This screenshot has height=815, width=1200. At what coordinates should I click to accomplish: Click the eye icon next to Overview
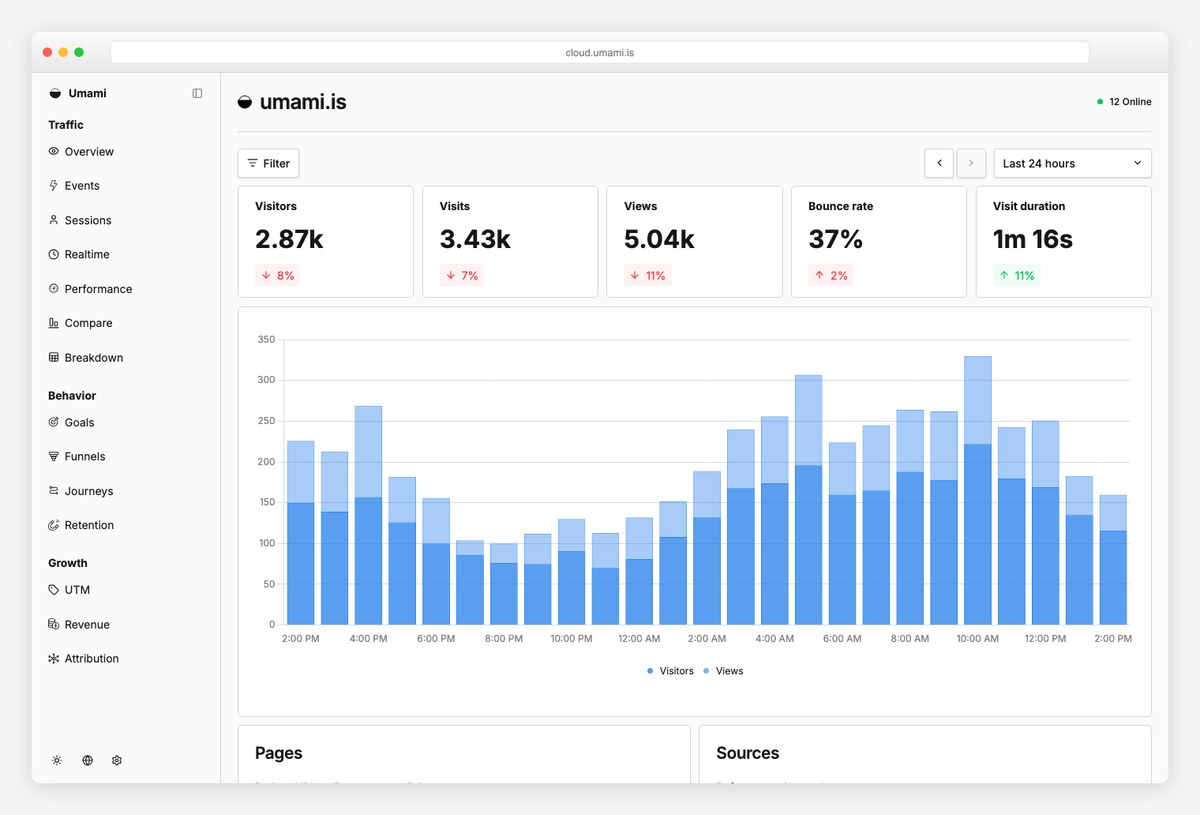tap(54, 151)
